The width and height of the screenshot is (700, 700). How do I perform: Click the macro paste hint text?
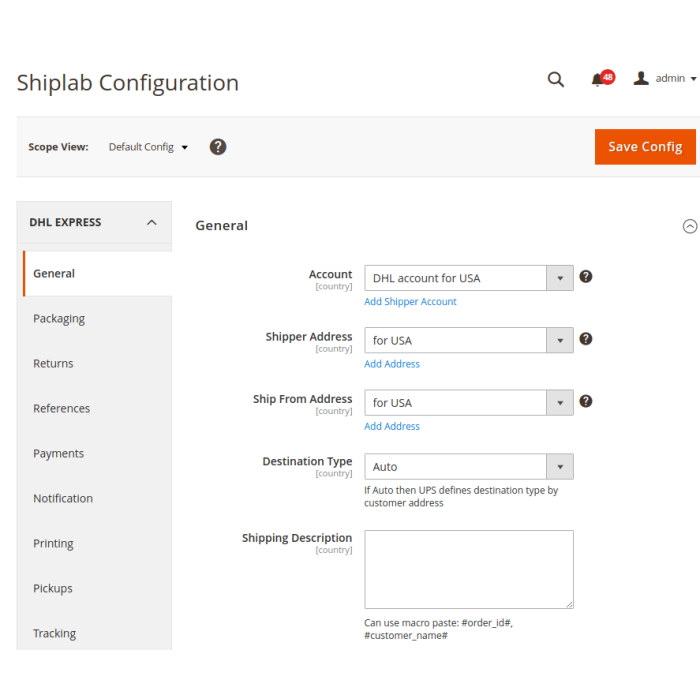[x=438, y=629]
